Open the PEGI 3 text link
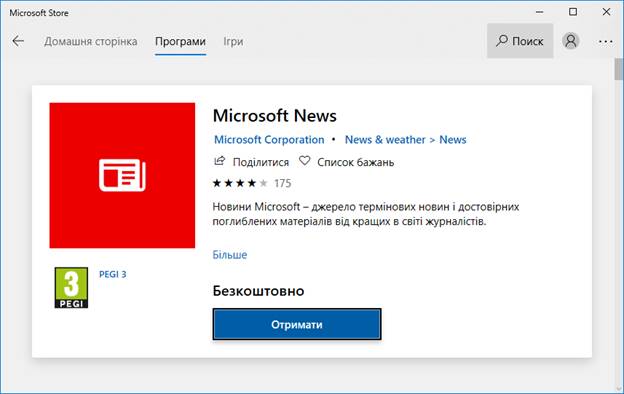The image size is (624, 394). tap(113, 274)
